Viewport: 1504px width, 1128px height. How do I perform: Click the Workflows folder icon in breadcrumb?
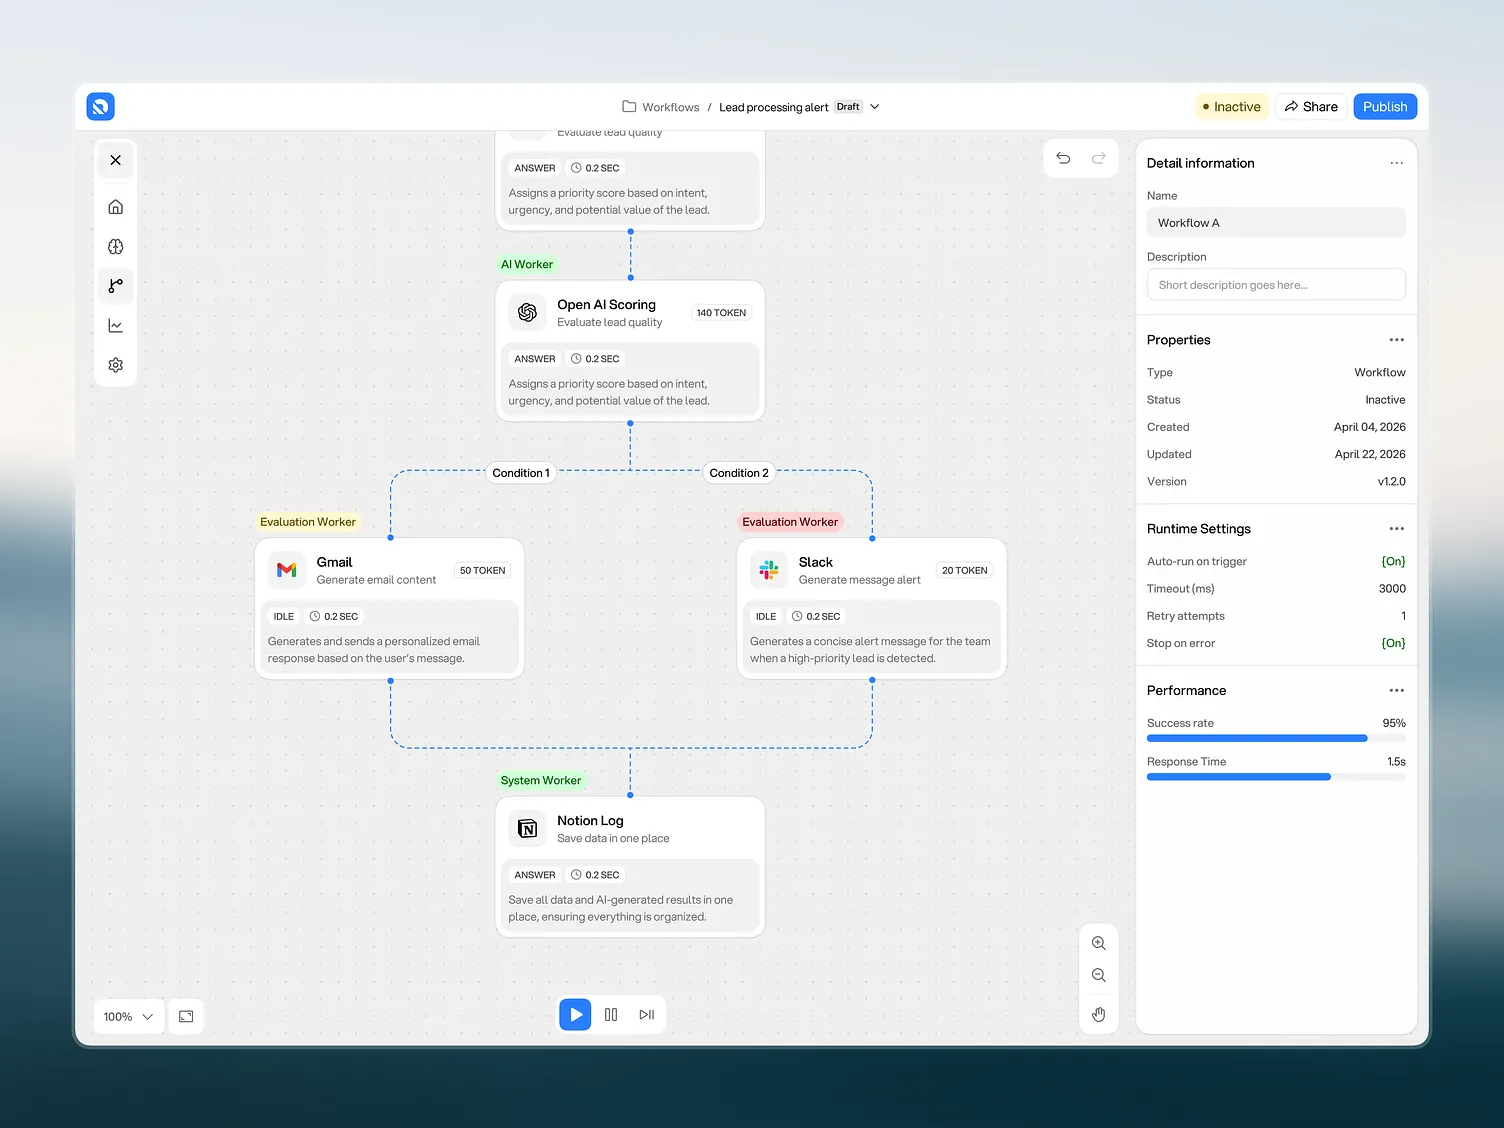pos(629,106)
